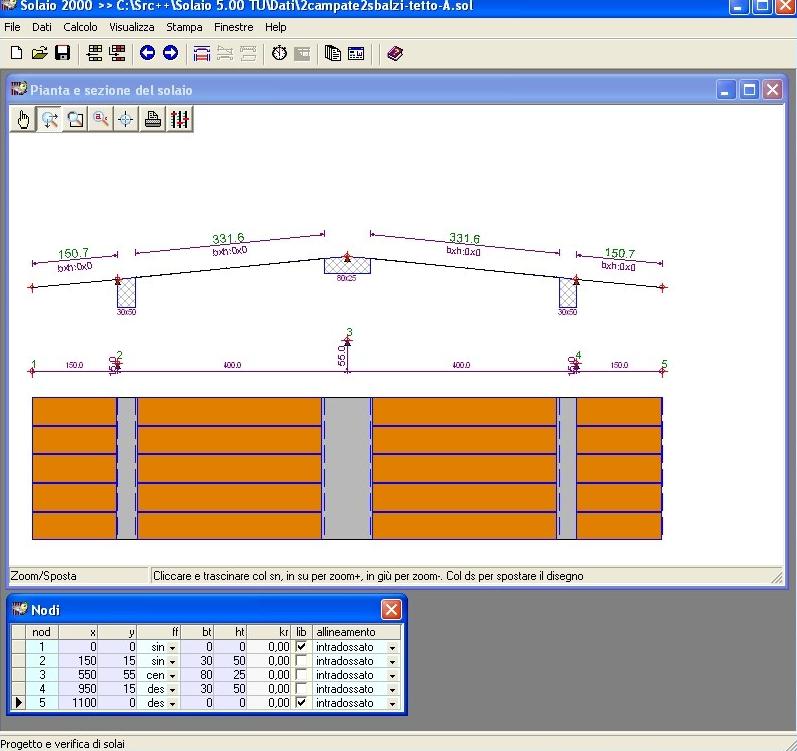Click the blue left arrow icon
Image resolution: width=797 pixels, height=751 pixels.
(x=148, y=53)
